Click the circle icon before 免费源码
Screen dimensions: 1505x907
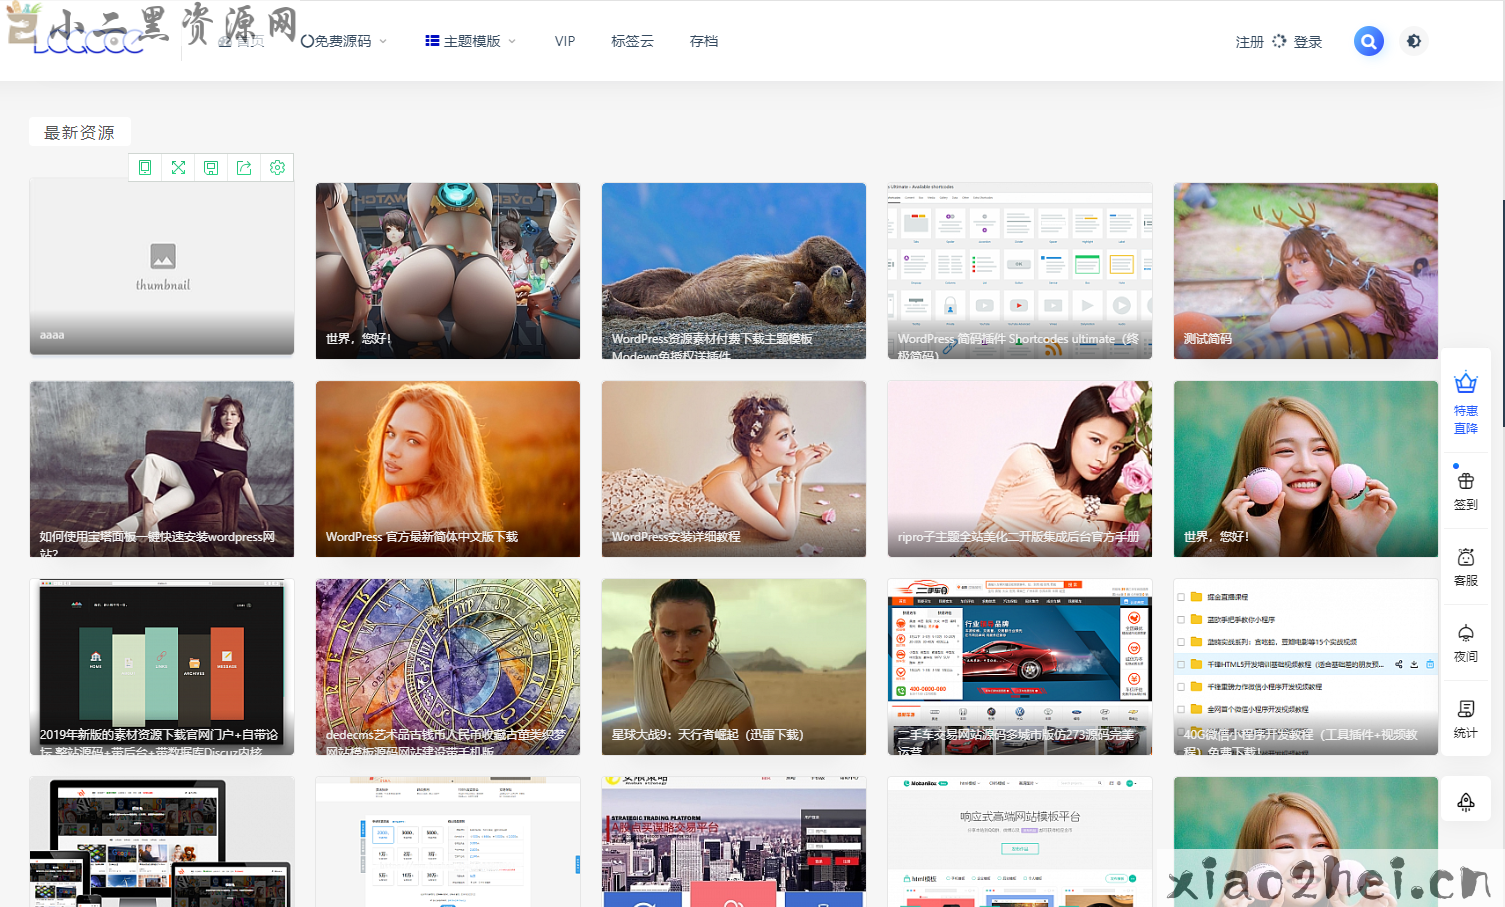pyautogui.click(x=307, y=41)
